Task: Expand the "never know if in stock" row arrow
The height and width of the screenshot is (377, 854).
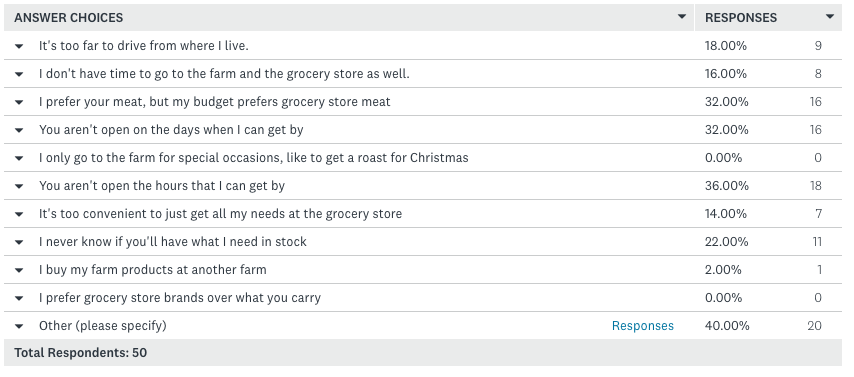Action: pyautogui.click(x=19, y=242)
